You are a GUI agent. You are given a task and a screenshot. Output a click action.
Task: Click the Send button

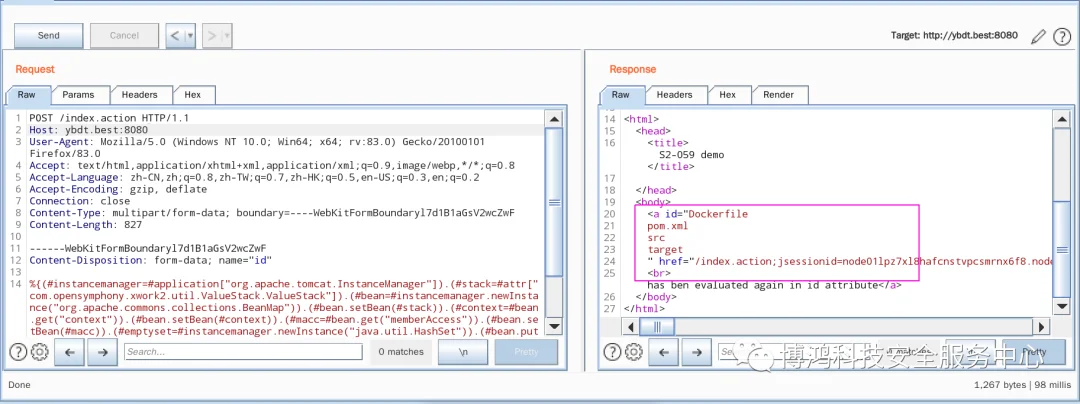coord(48,36)
